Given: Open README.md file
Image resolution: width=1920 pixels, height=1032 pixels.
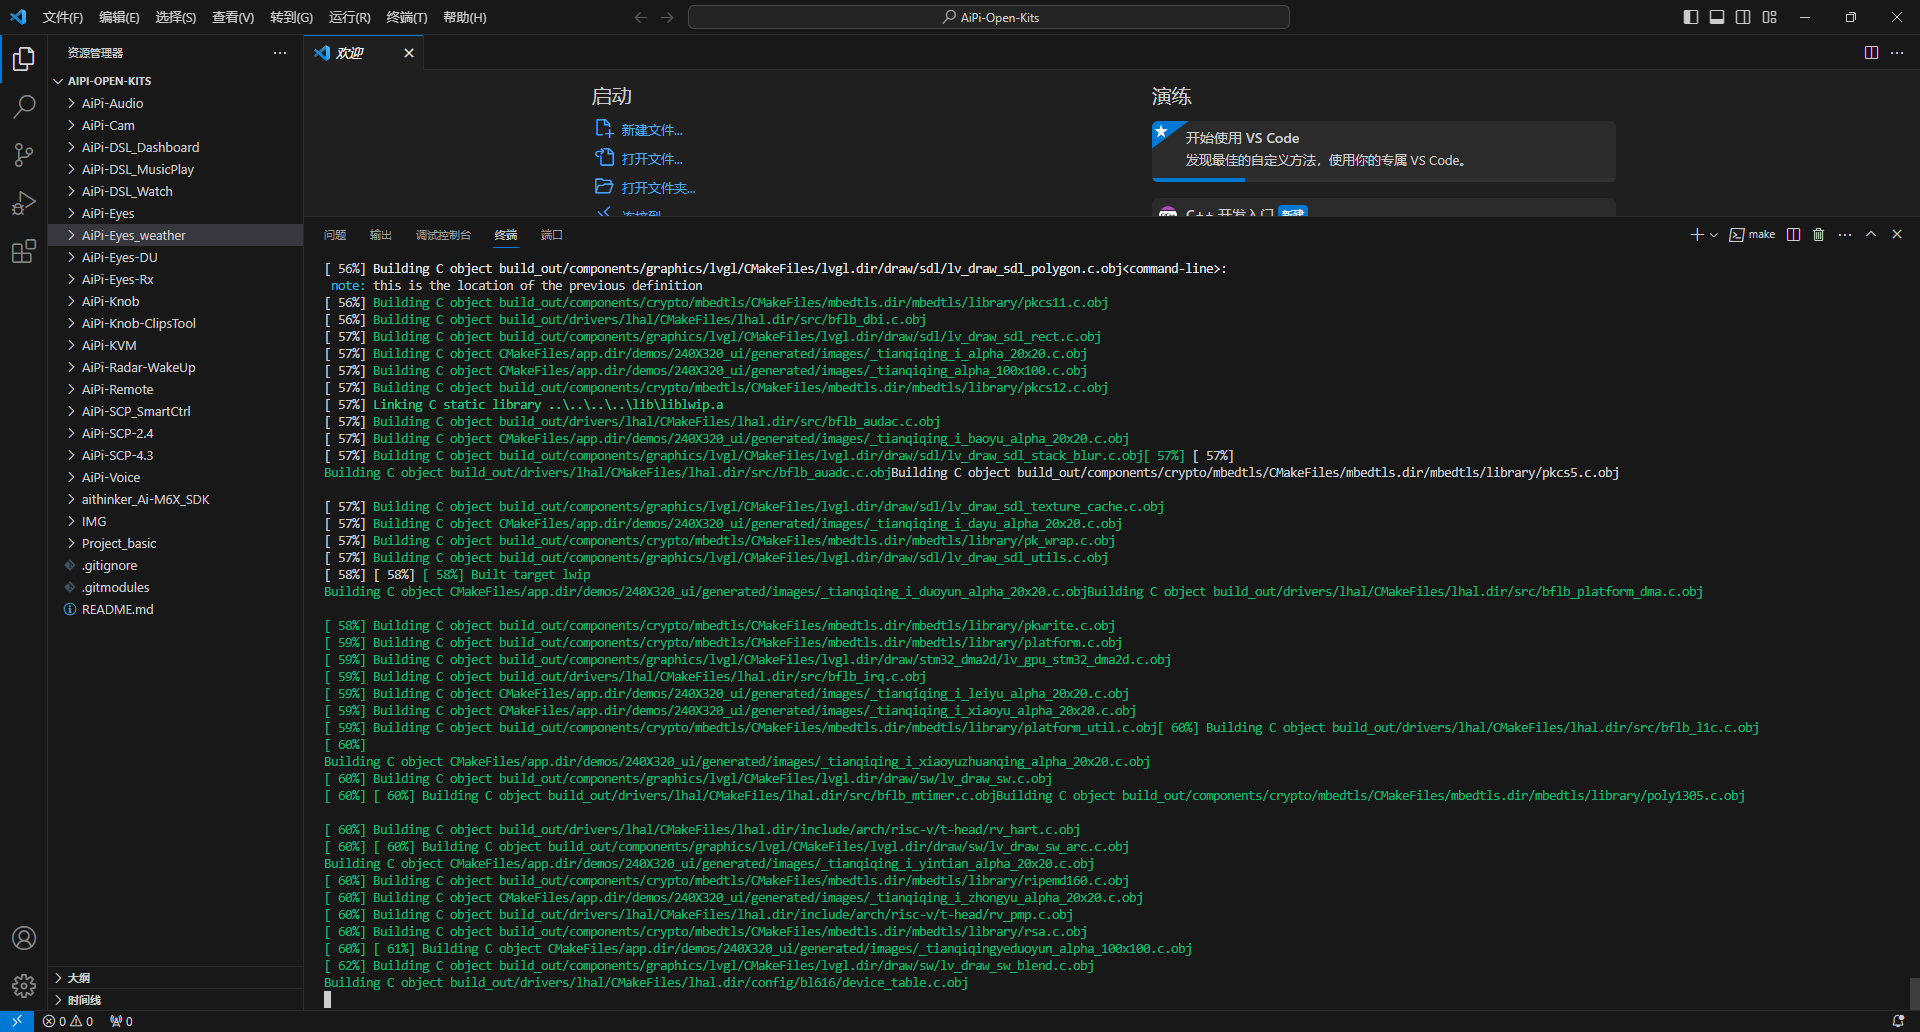Looking at the screenshot, I should 175,609.
